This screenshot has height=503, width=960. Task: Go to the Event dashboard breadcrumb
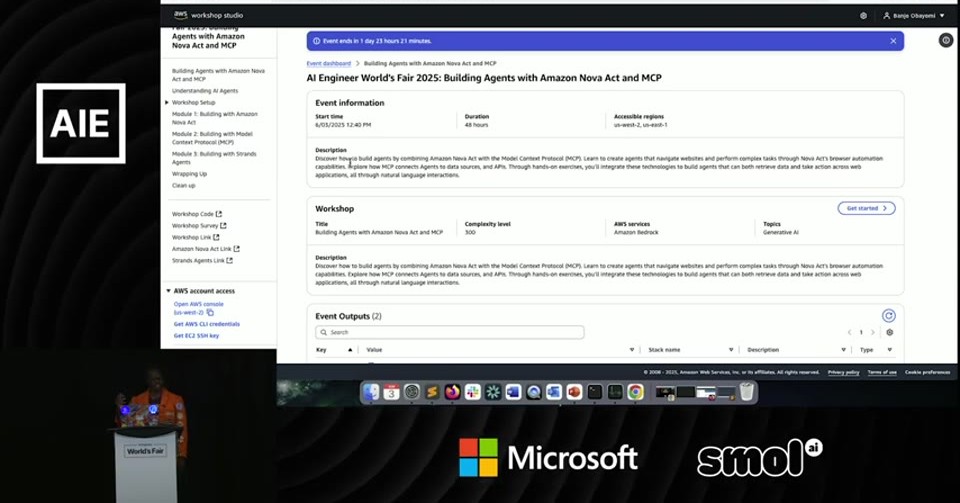(x=329, y=64)
